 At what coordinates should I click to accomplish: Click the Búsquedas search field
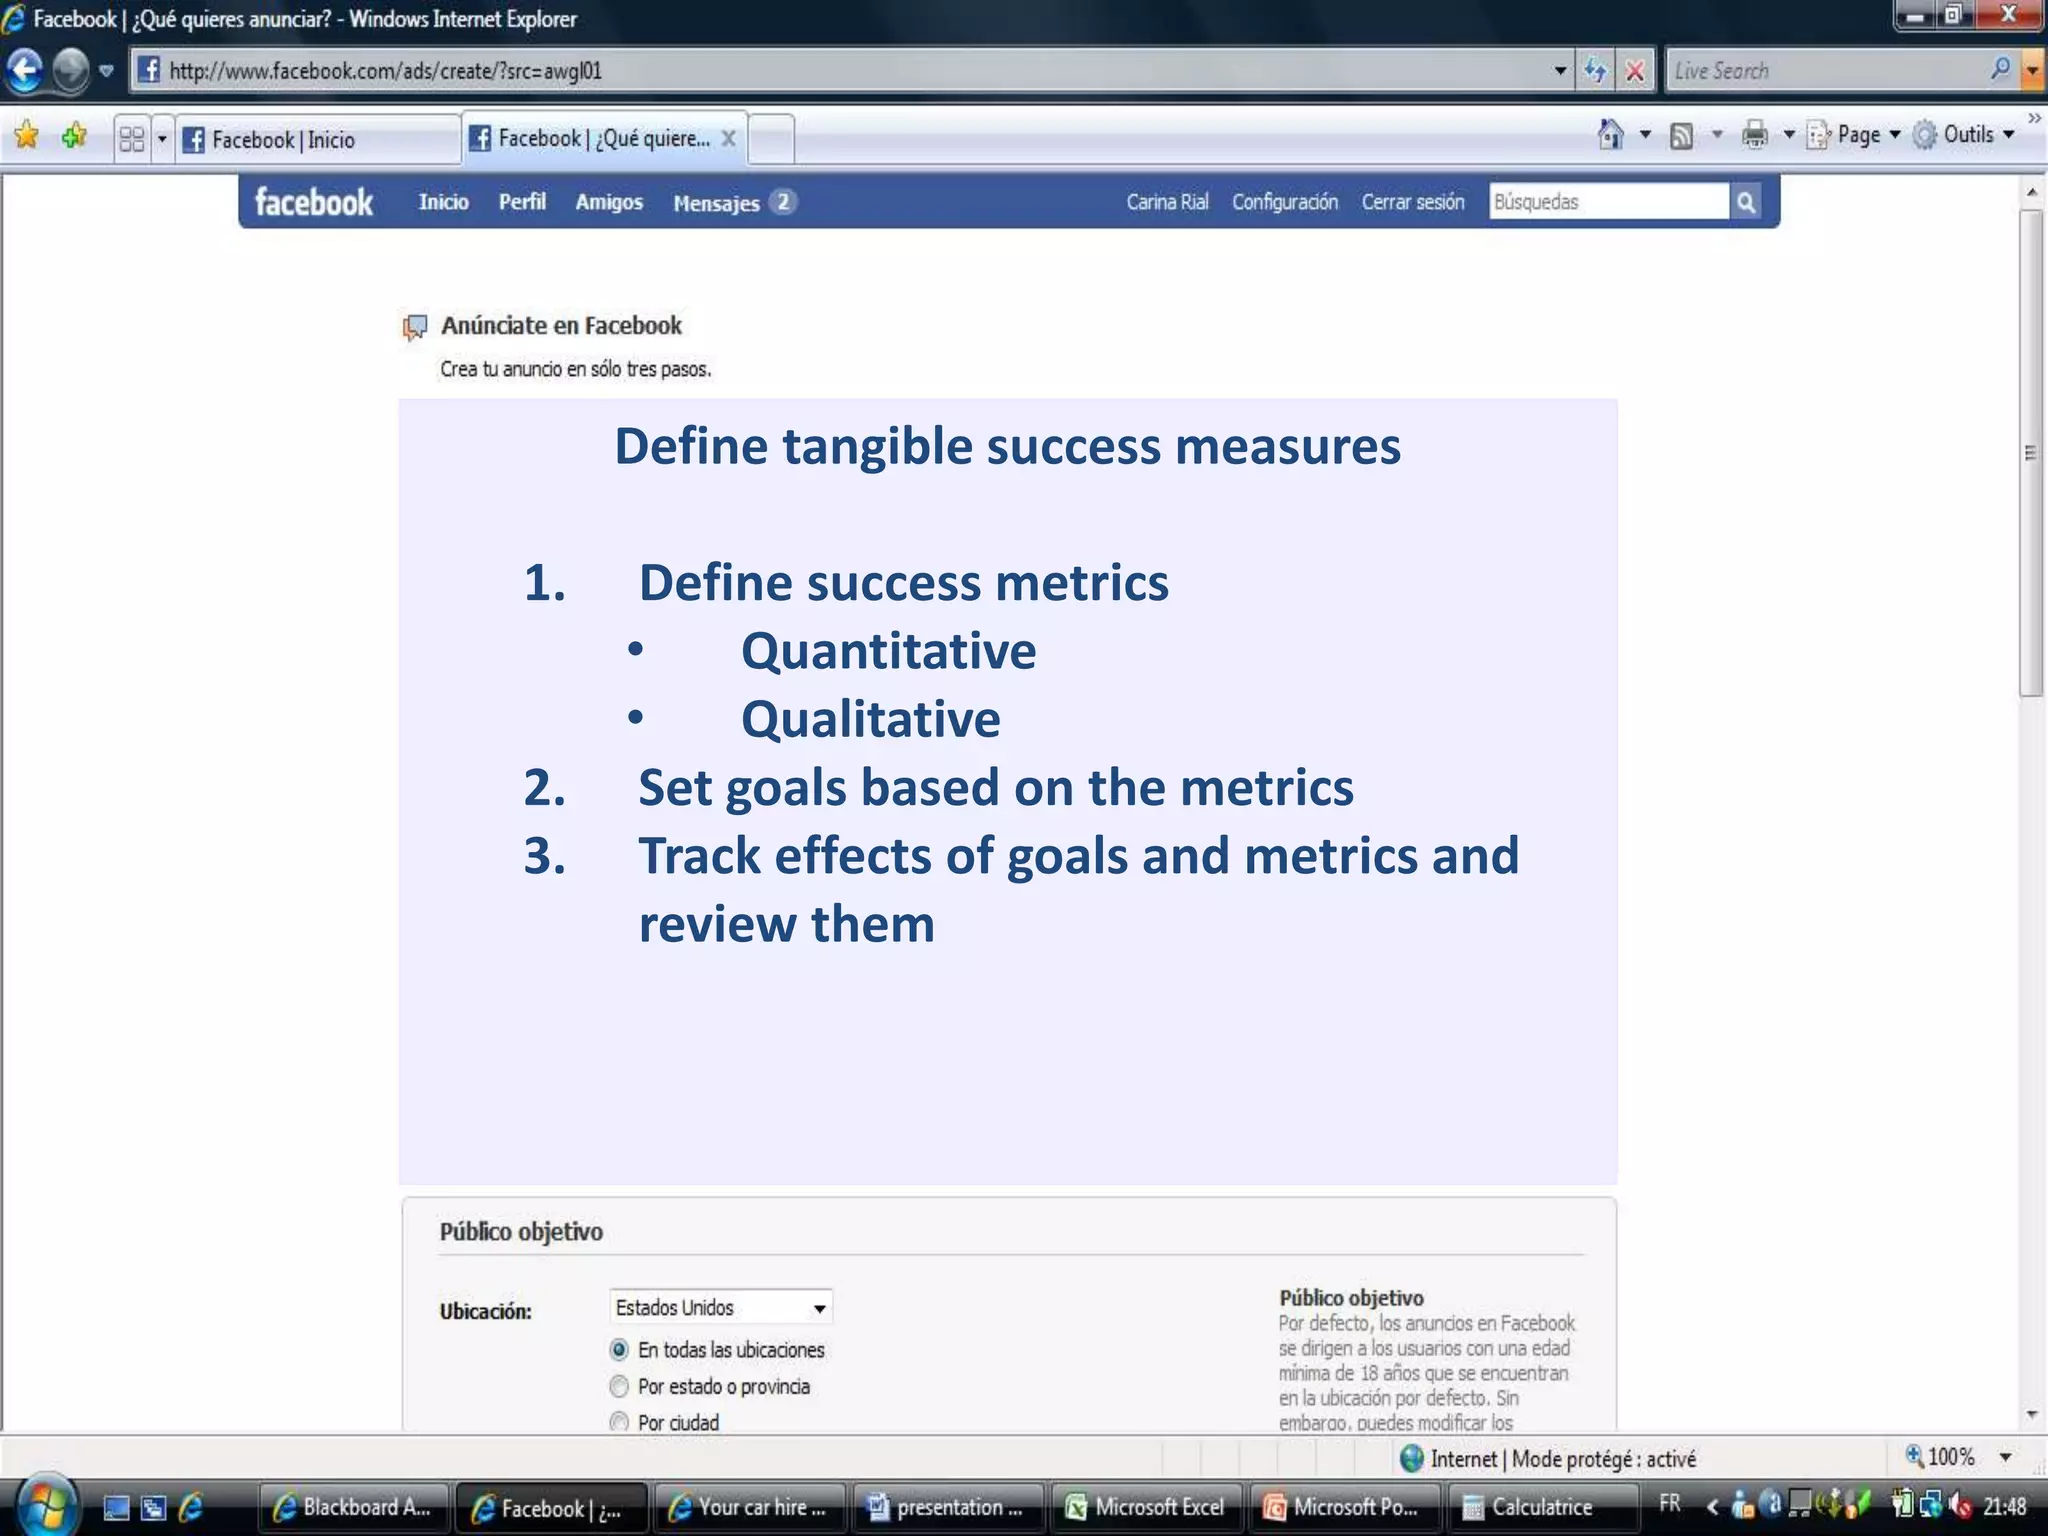tap(1608, 202)
